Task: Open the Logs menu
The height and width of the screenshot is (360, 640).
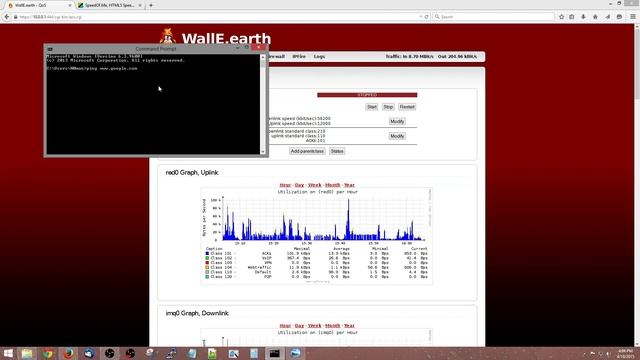Action: pyautogui.click(x=319, y=57)
